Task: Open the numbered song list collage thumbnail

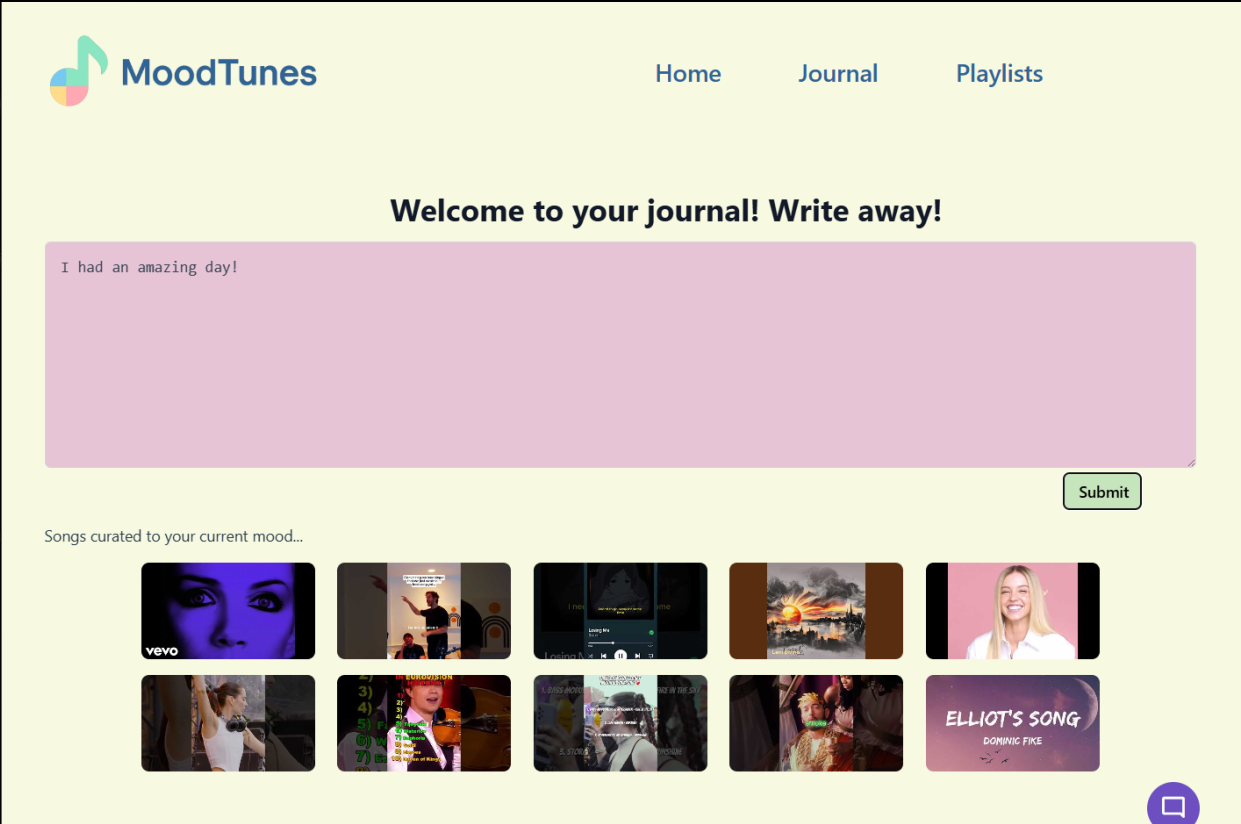Action: coord(620,723)
